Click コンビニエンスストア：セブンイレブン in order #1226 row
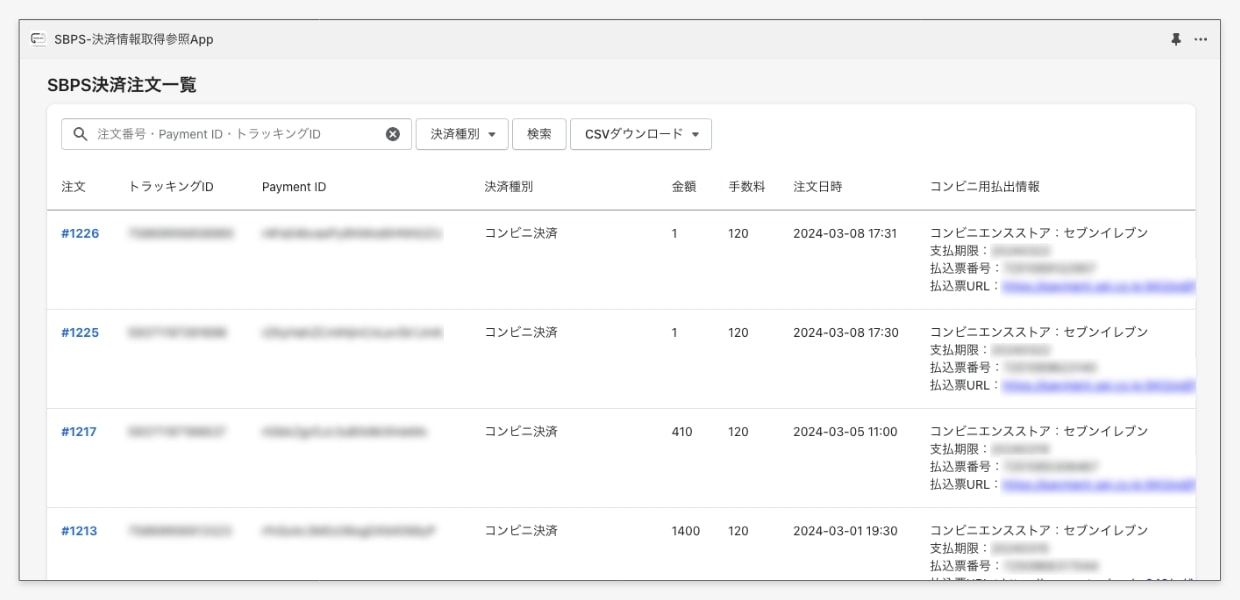1240x600 pixels. coord(1039,233)
